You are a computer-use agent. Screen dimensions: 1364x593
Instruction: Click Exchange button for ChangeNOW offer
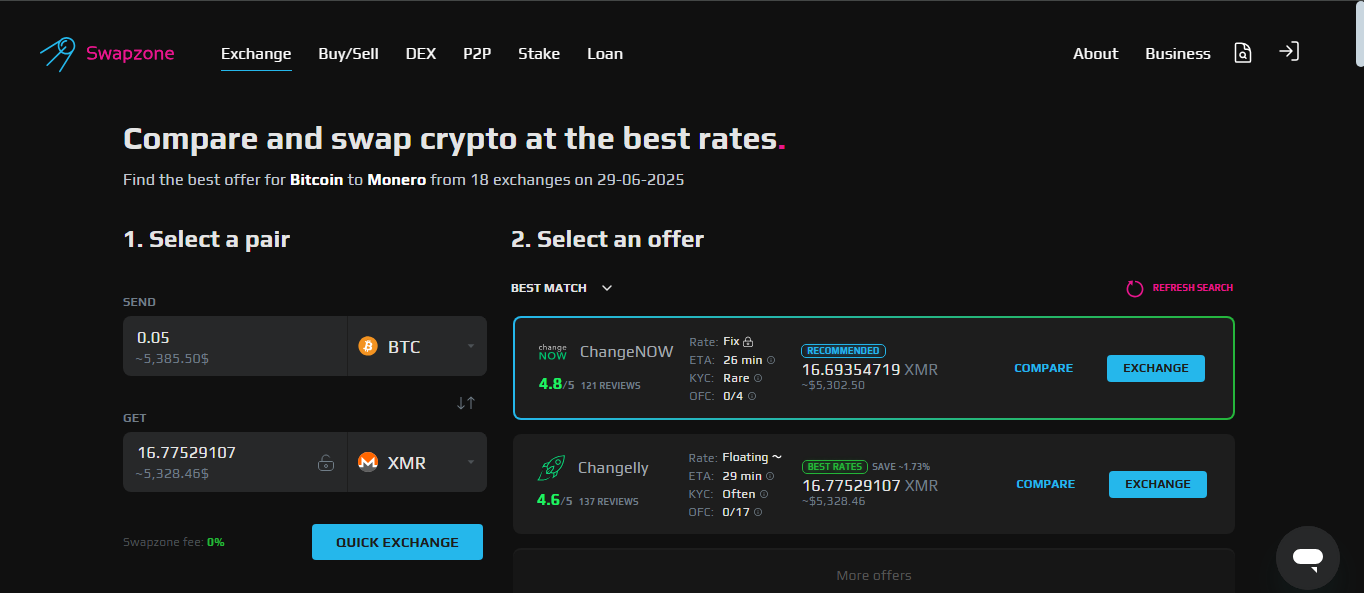click(1156, 368)
